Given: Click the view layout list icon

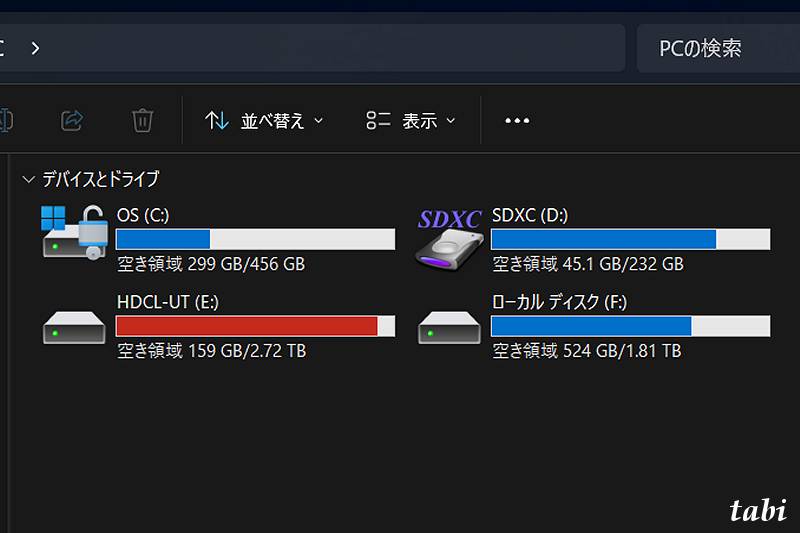Looking at the screenshot, I should coord(378,121).
